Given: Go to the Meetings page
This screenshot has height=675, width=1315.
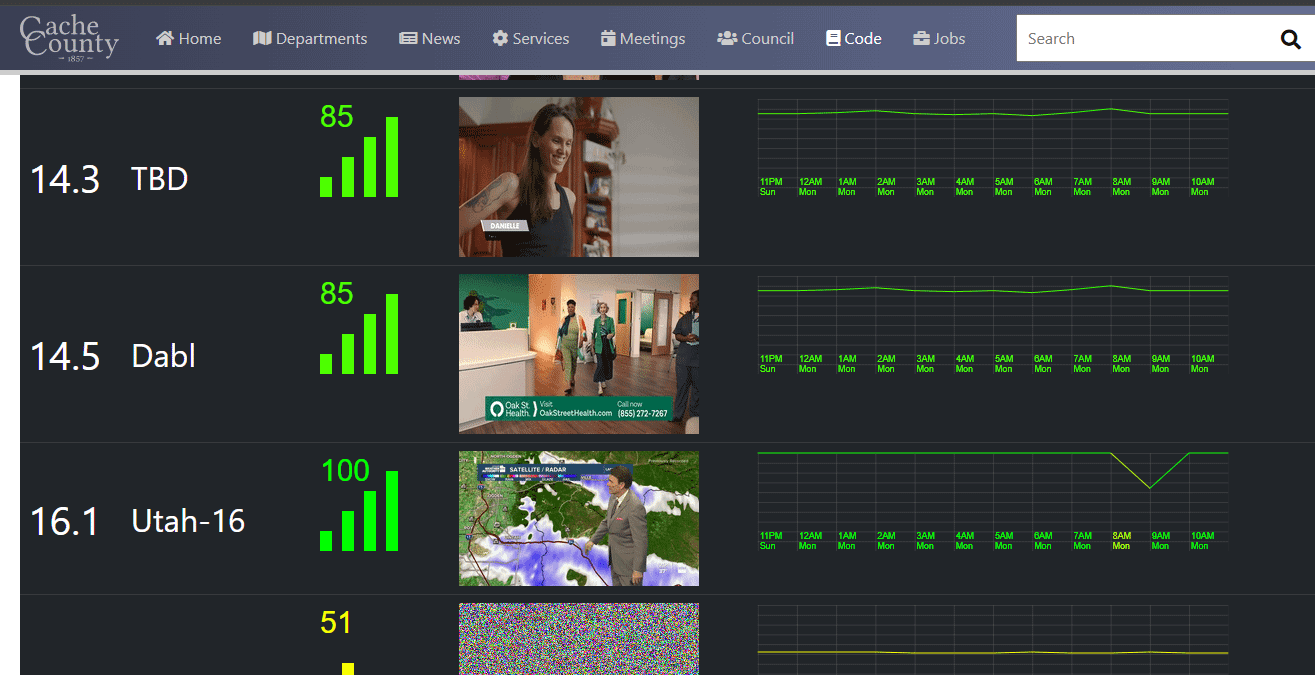Looking at the screenshot, I should click(643, 38).
